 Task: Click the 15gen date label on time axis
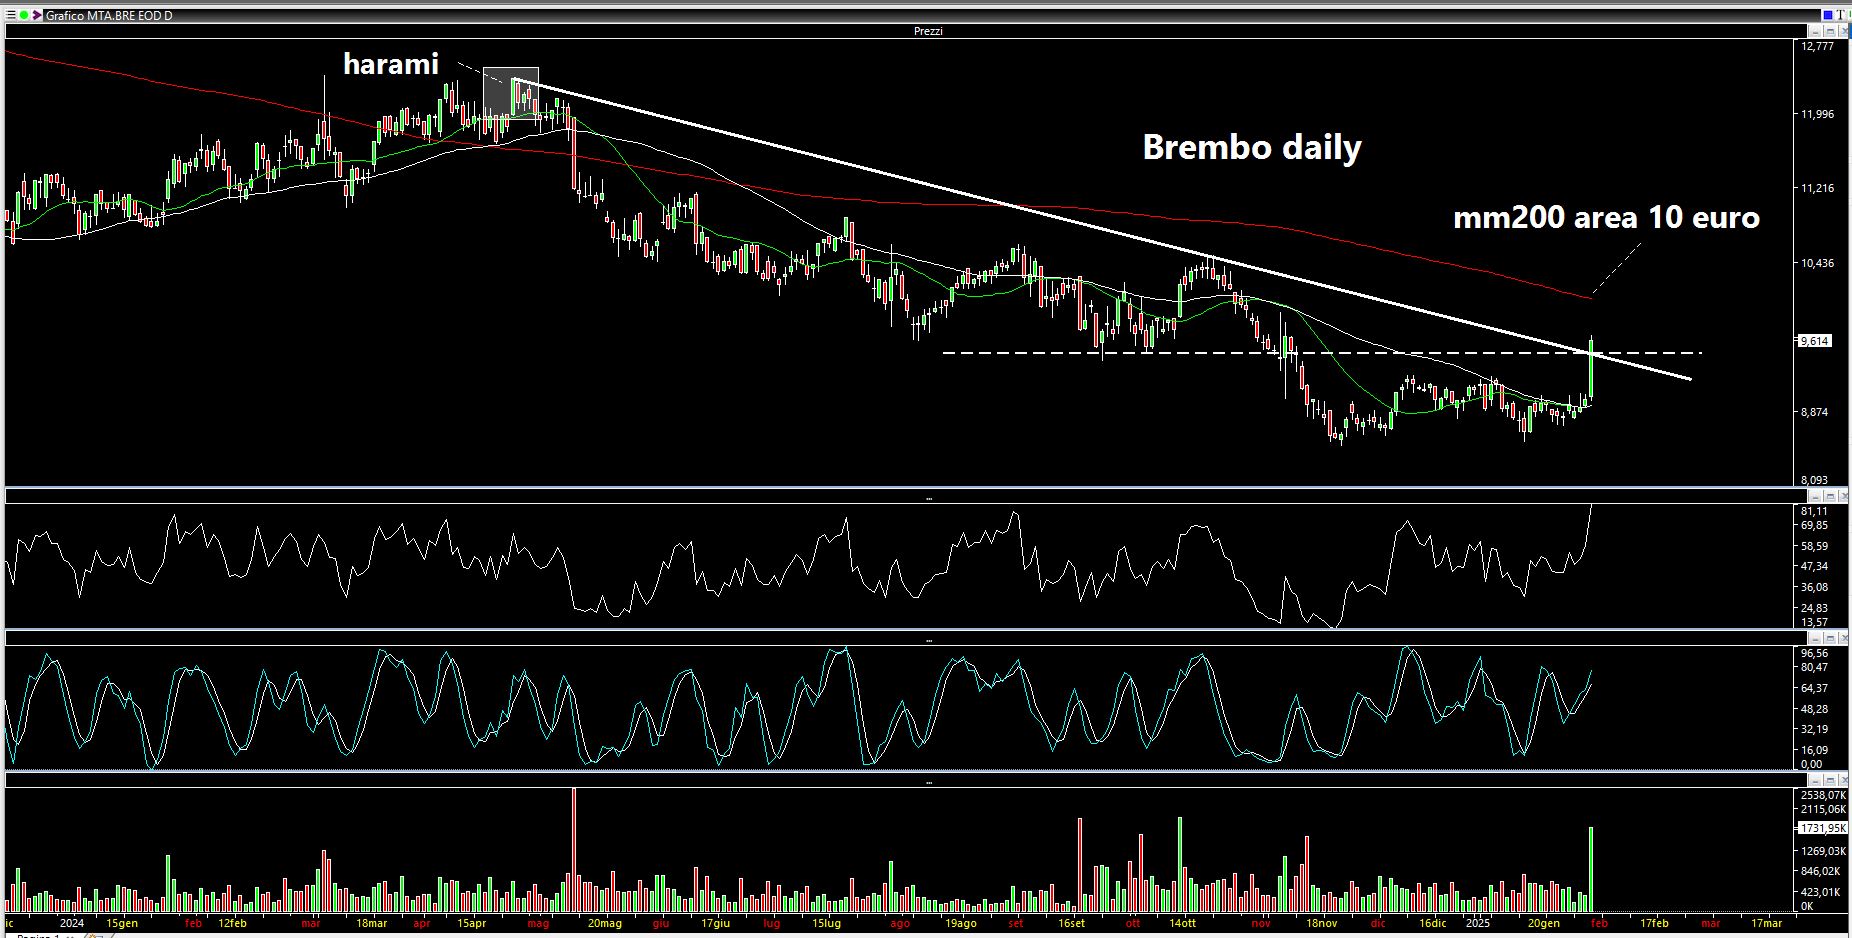(122, 923)
